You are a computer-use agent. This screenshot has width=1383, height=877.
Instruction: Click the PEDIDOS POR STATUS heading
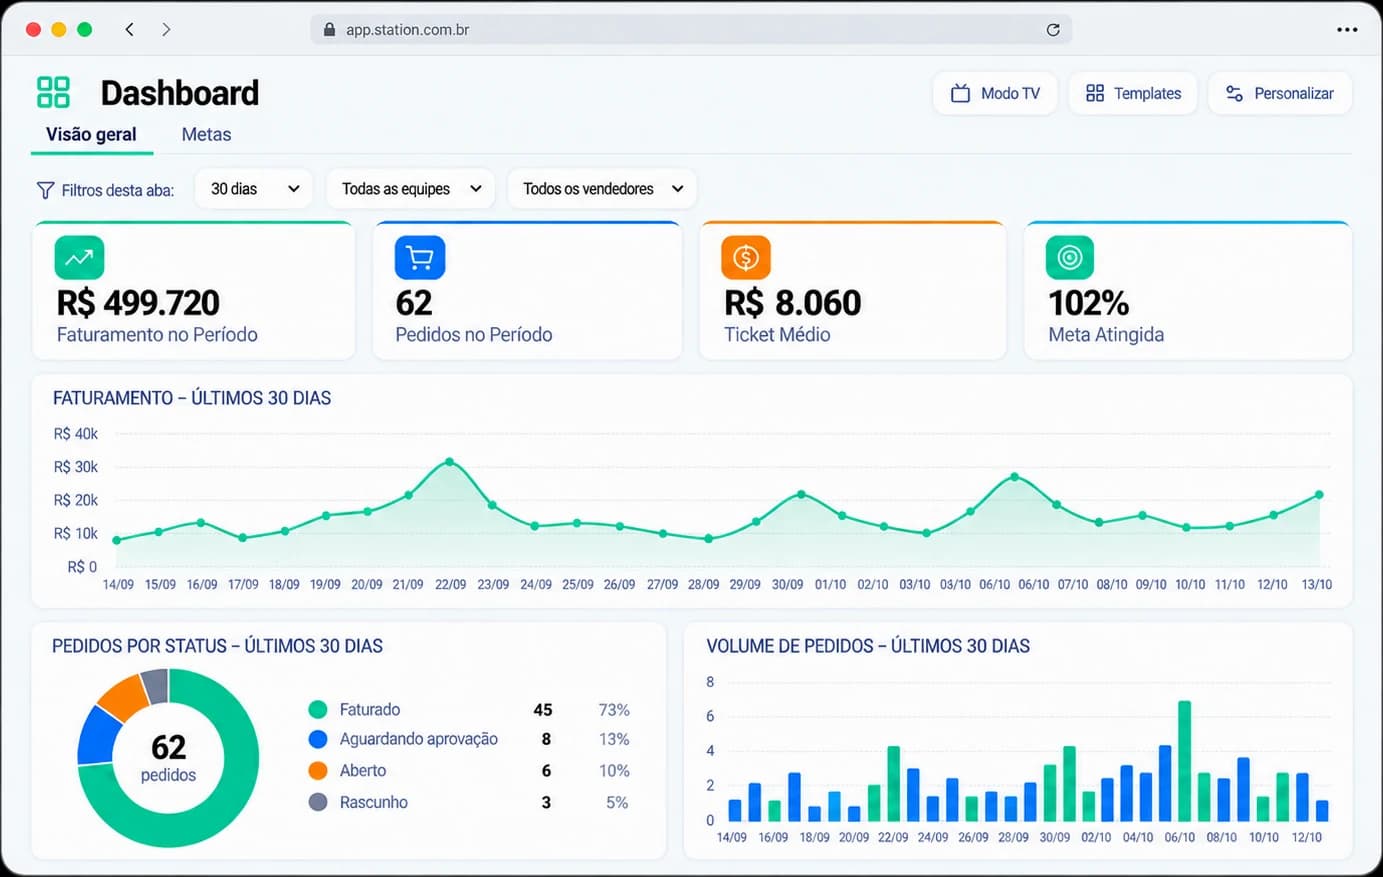pos(217,646)
